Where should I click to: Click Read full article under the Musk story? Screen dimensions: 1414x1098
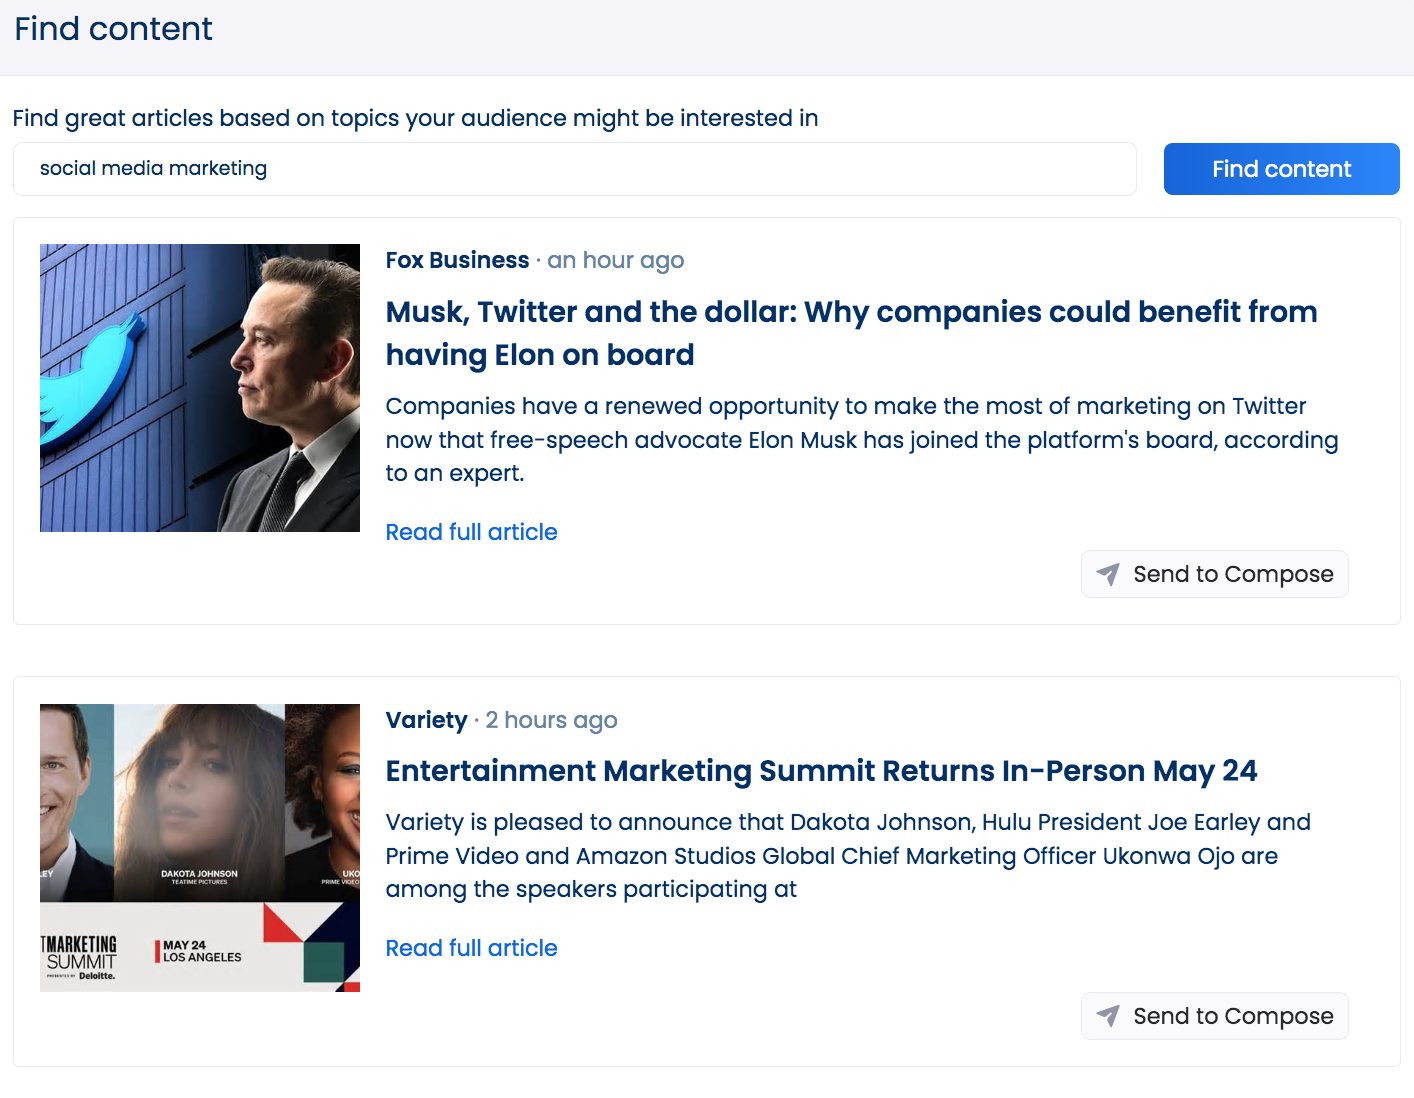click(x=471, y=531)
